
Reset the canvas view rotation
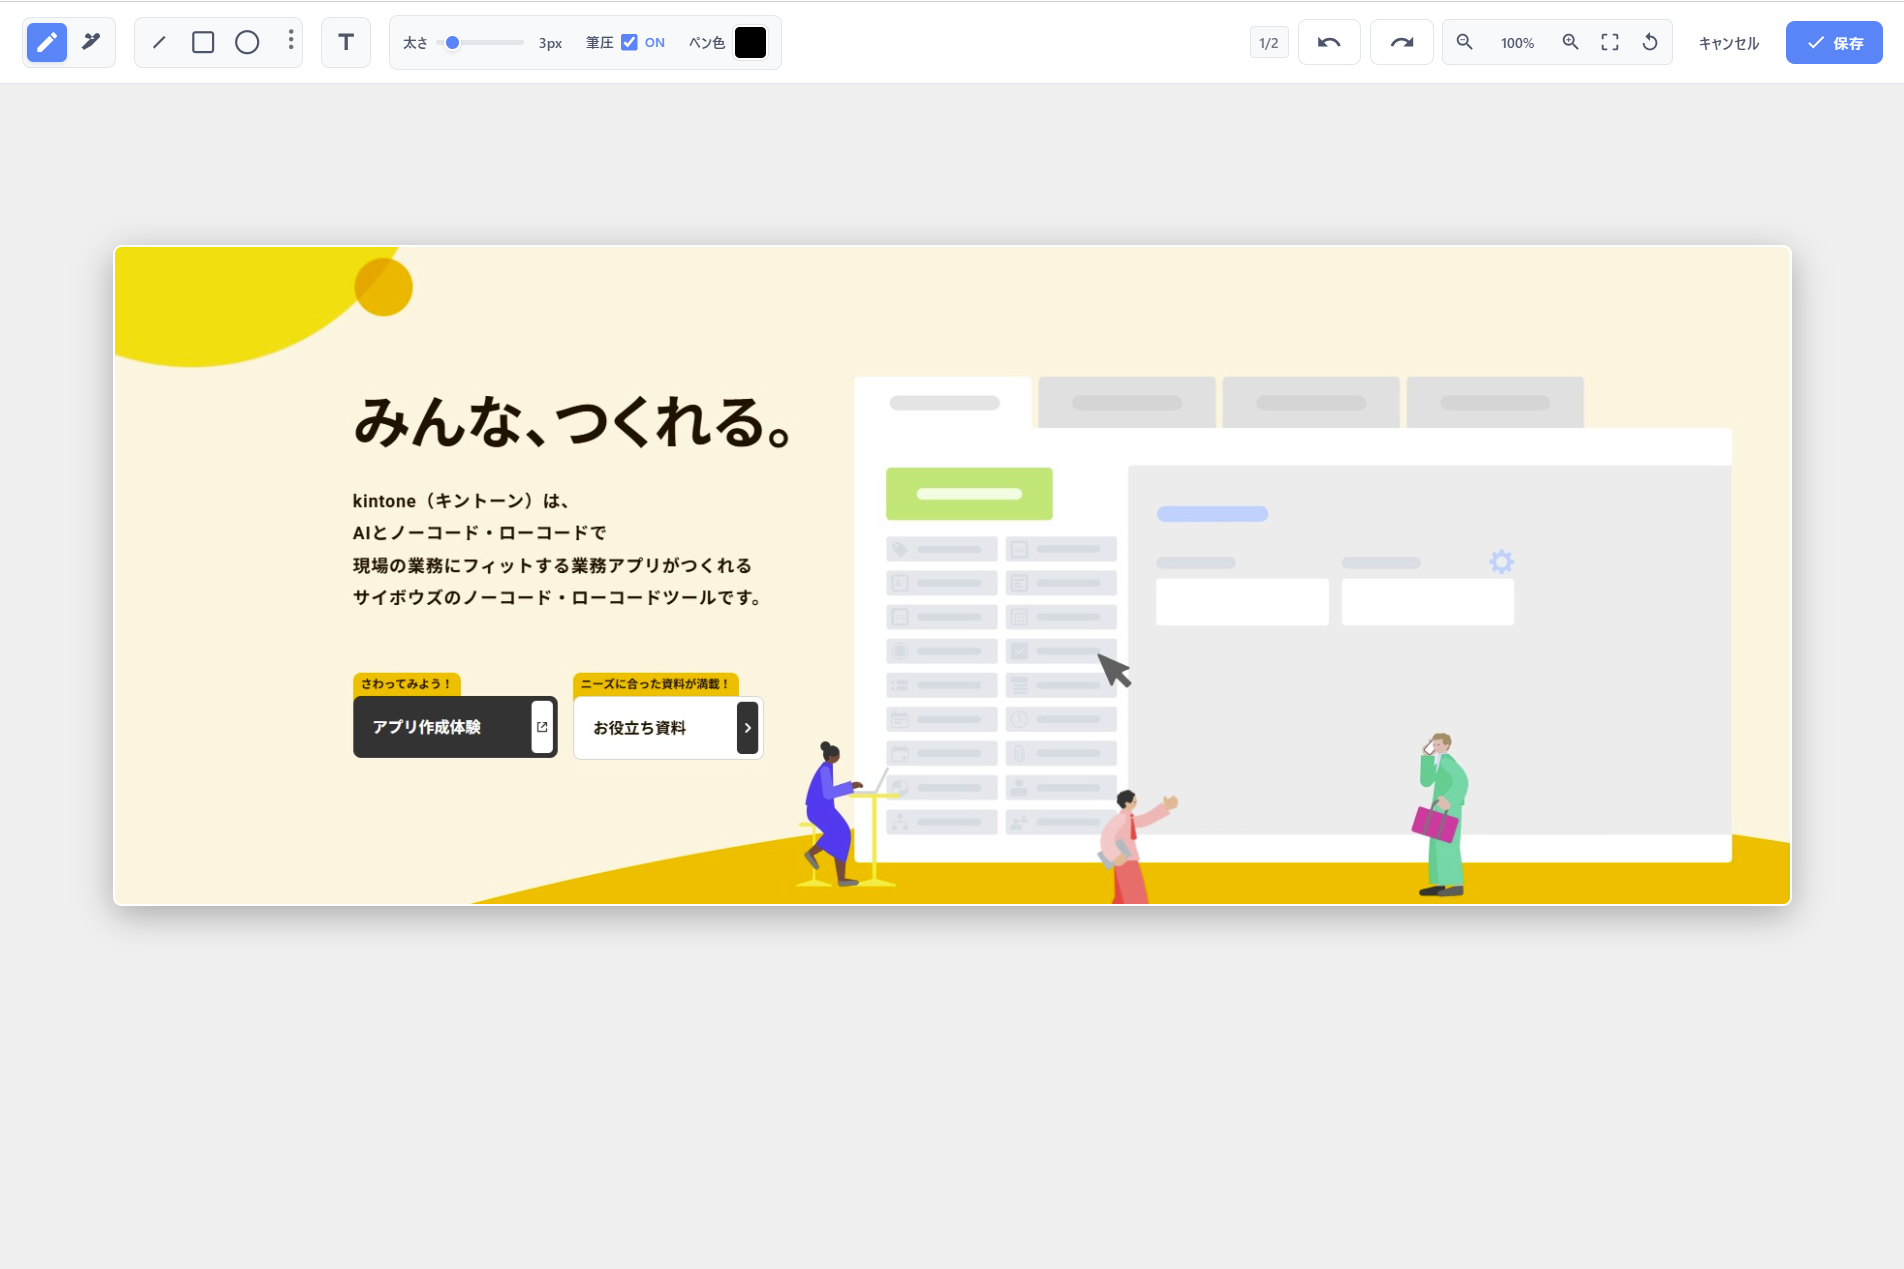point(1651,42)
